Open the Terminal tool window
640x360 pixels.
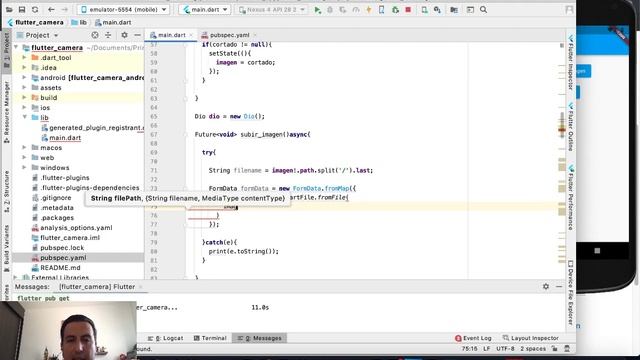pos(210,338)
